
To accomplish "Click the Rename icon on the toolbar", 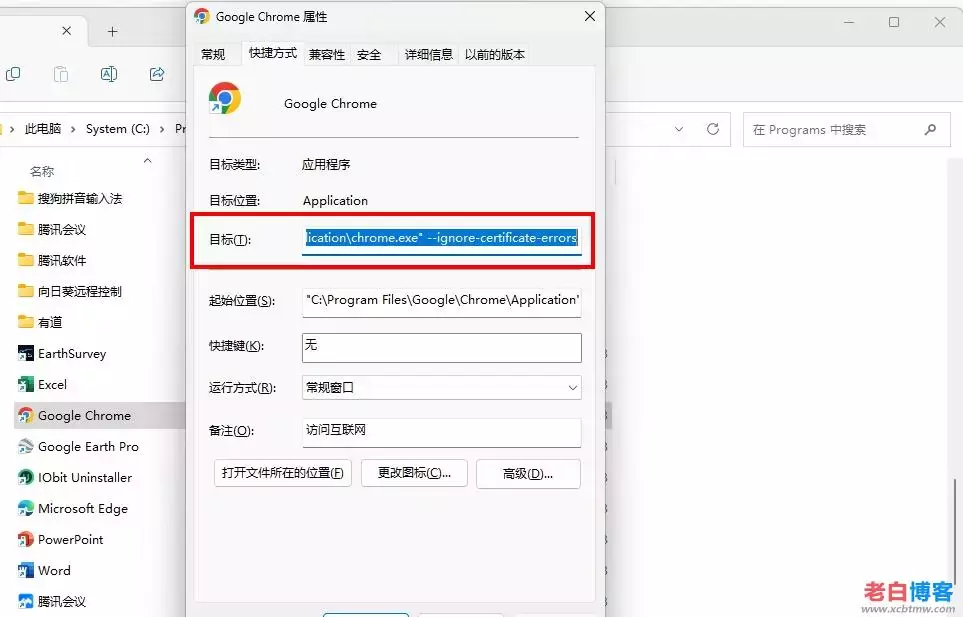I will point(109,74).
